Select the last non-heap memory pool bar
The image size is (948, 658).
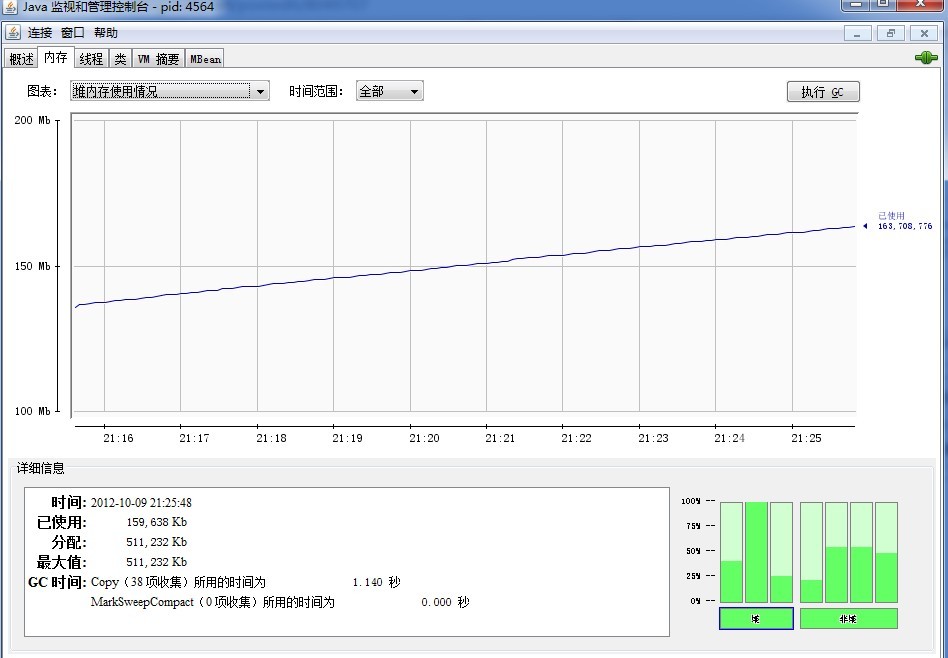[886, 551]
